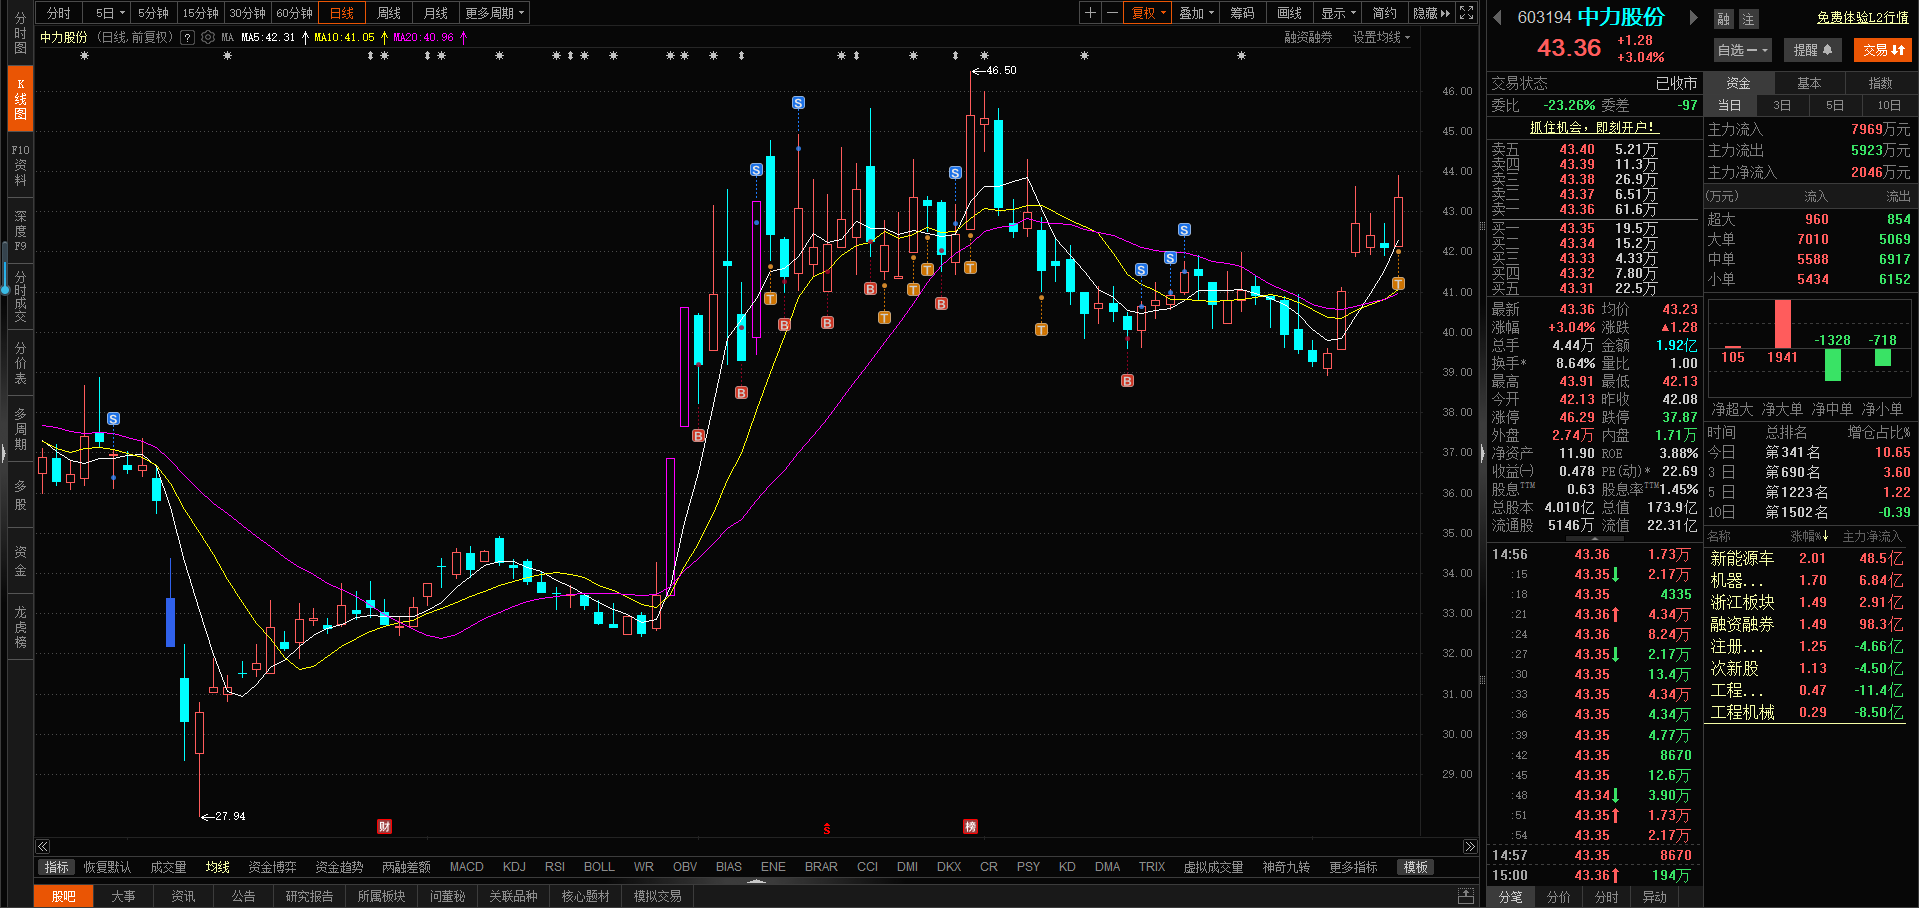Open 分价表 in left sidebar

tap(20, 362)
